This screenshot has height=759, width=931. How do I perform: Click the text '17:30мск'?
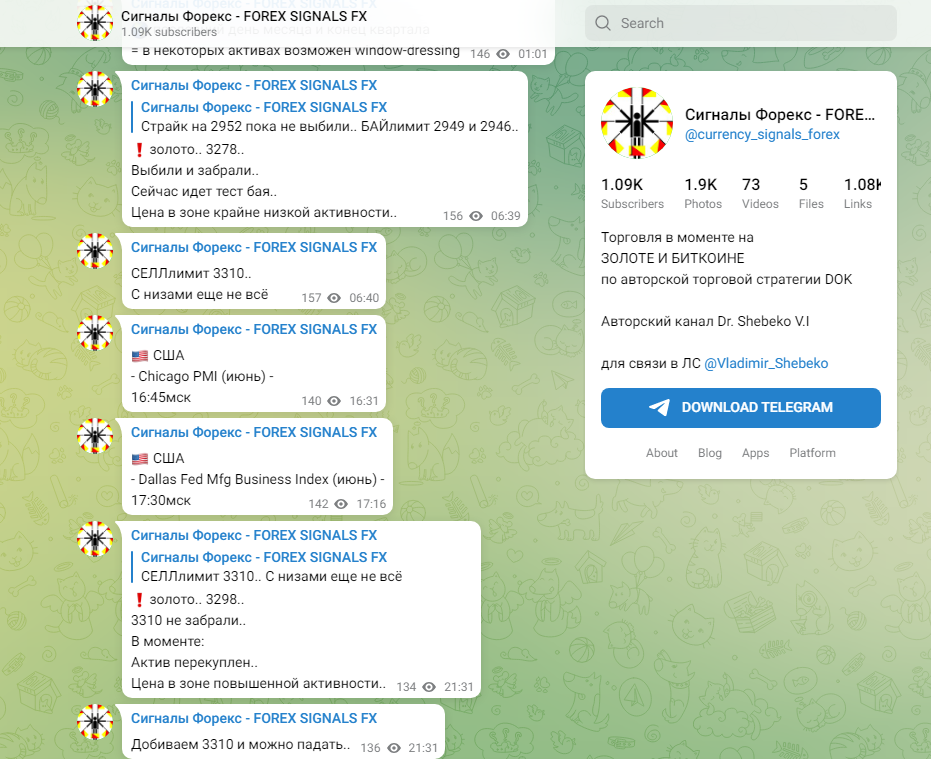coord(161,501)
